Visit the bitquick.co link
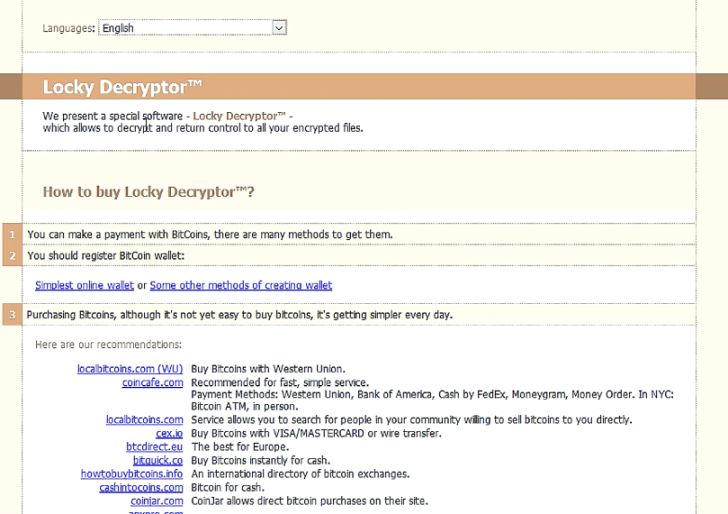 coord(158,460)
